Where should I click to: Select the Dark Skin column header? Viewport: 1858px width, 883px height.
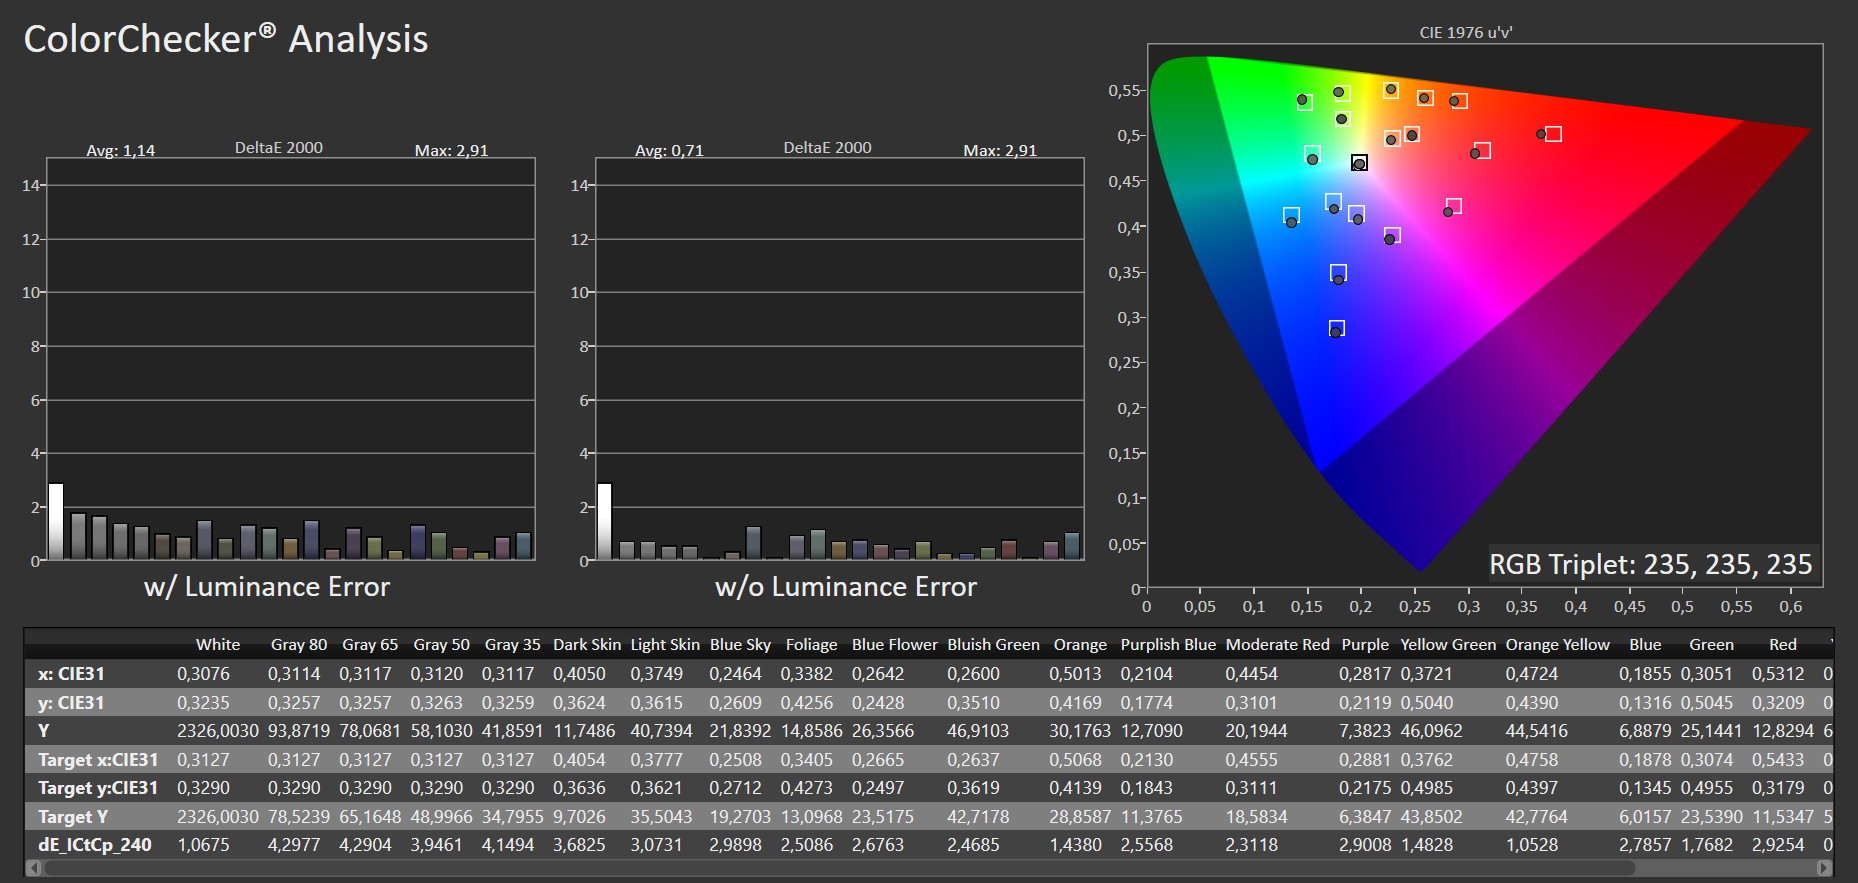(586, 645)
